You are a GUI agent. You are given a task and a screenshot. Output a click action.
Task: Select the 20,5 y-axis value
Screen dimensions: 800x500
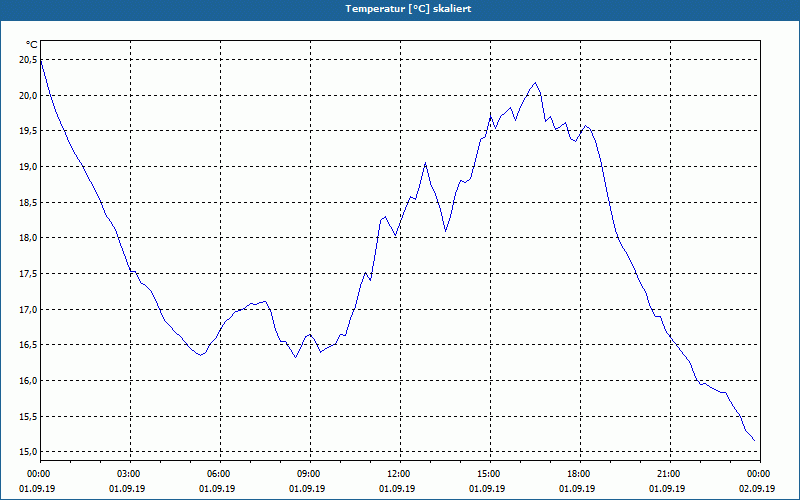[28, 60]
